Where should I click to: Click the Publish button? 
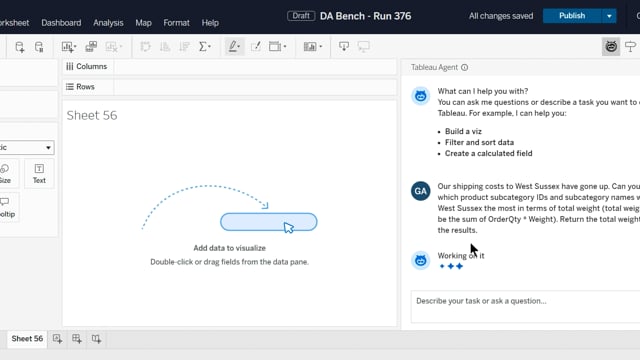coord(572,16)
